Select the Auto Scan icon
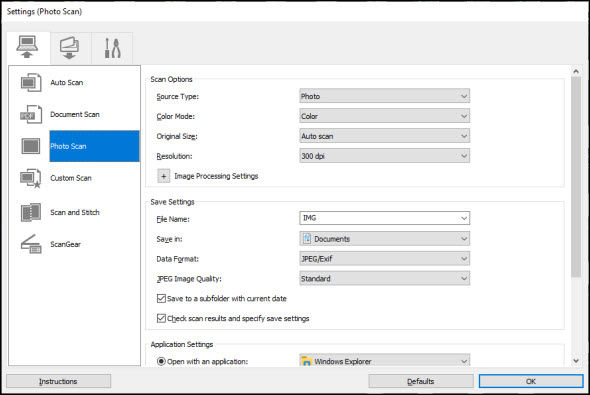This screenshot has height=395, width=590. (x=31, y=82)
